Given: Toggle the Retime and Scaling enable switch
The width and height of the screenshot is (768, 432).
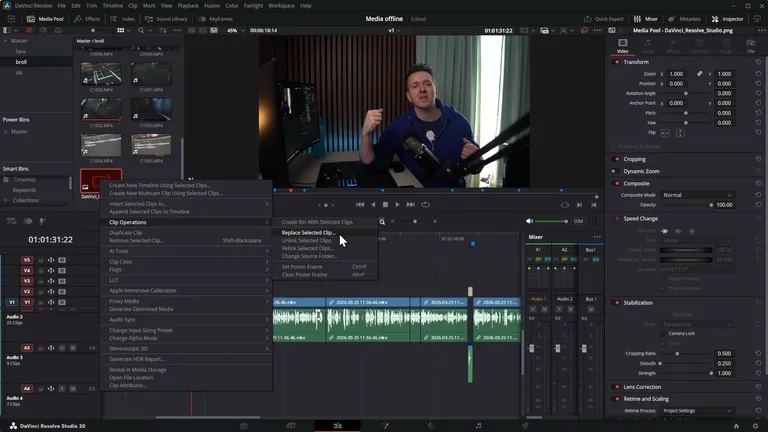Looking at the screenshot, I should pos(617,399).
